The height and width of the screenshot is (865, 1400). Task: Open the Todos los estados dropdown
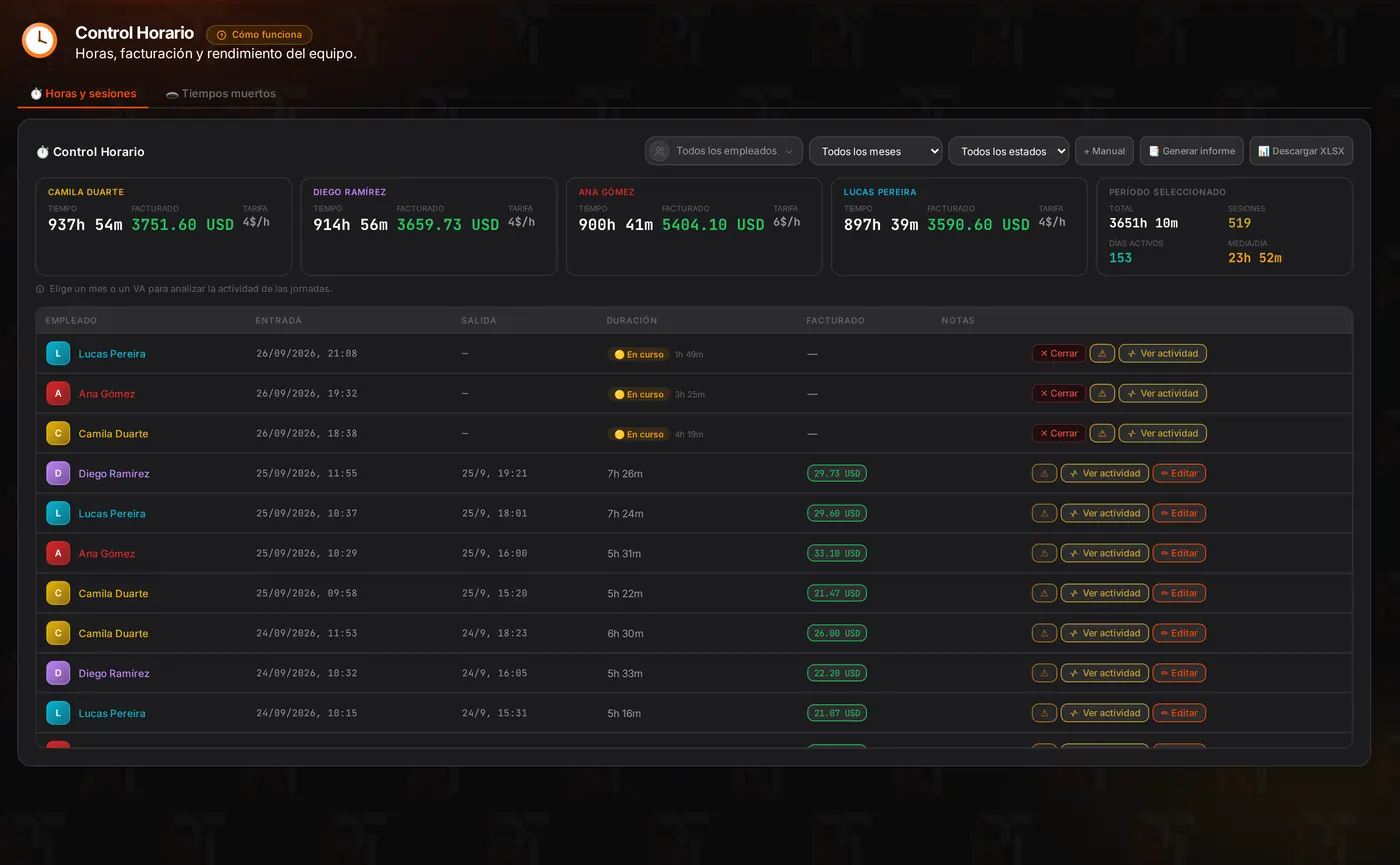click(x=1008, y=151)
